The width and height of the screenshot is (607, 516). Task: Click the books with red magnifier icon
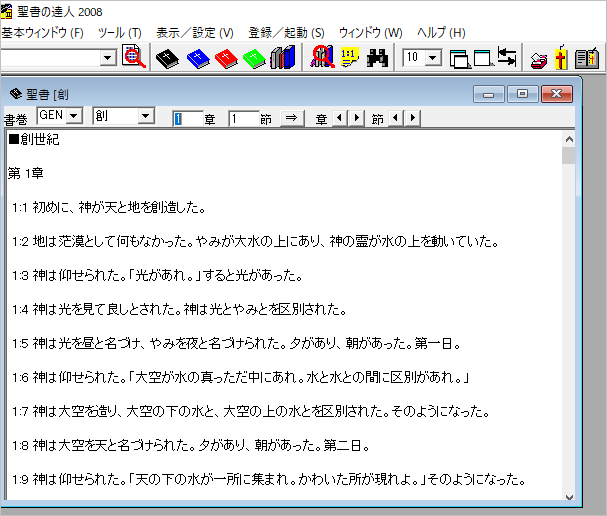(x=322, y=57)
